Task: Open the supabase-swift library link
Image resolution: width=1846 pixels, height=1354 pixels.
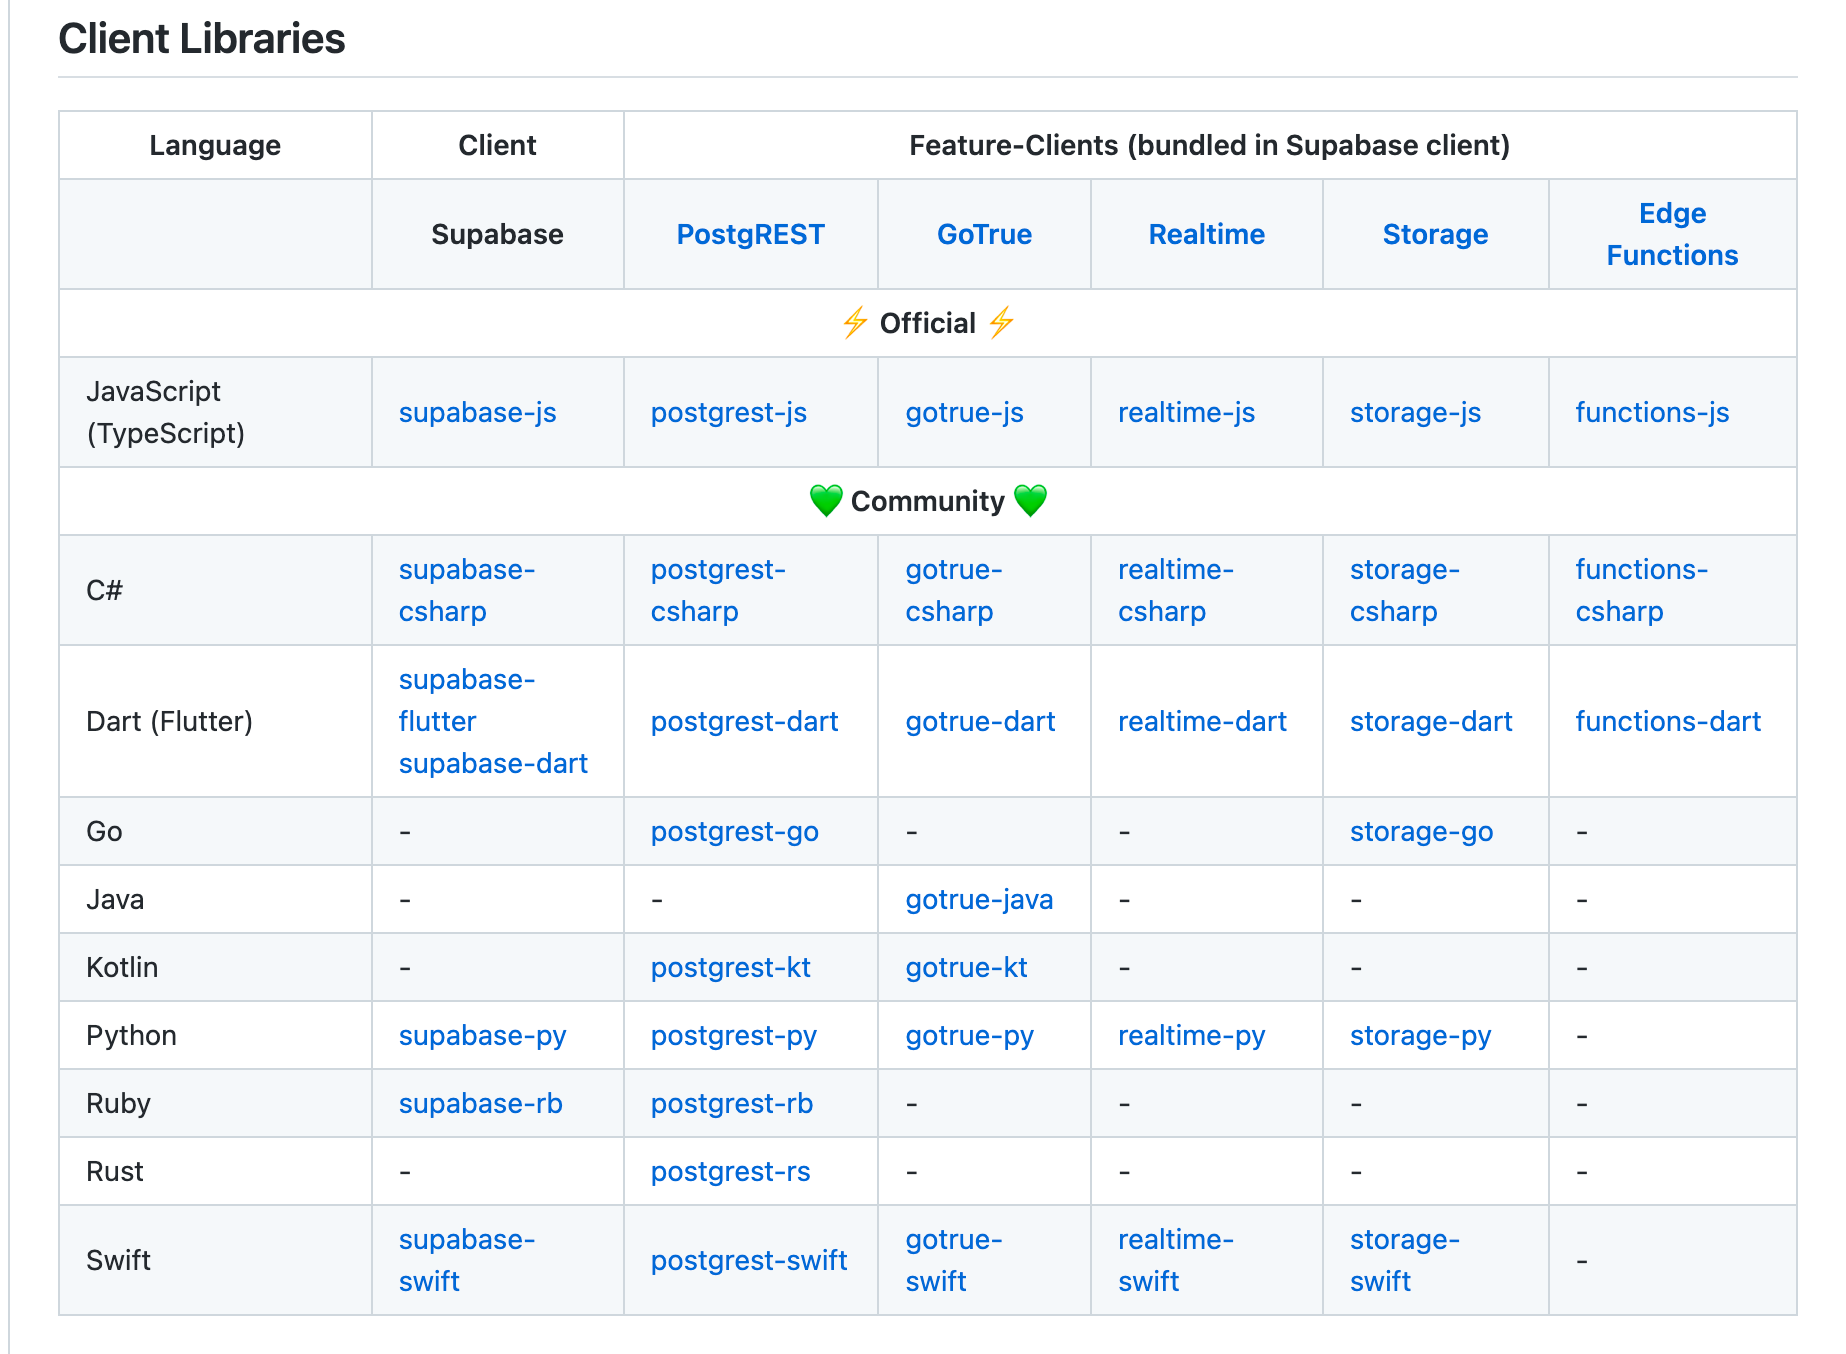Action: (467, 1260)
